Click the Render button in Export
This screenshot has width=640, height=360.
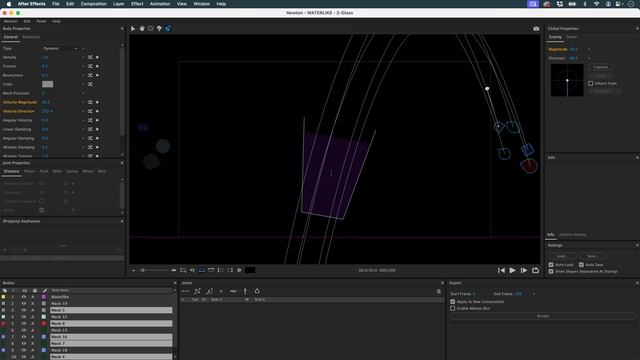(543, 316)
